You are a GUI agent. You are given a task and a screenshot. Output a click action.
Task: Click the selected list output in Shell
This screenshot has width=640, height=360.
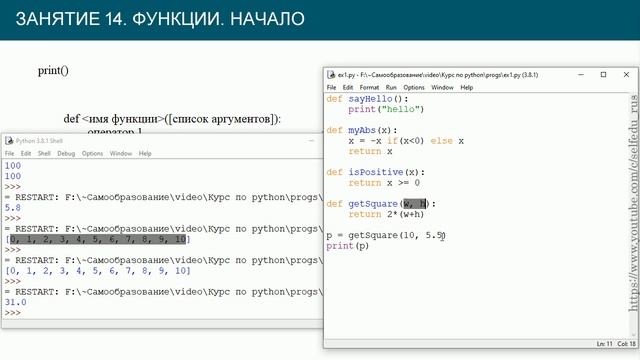[98, 239]
